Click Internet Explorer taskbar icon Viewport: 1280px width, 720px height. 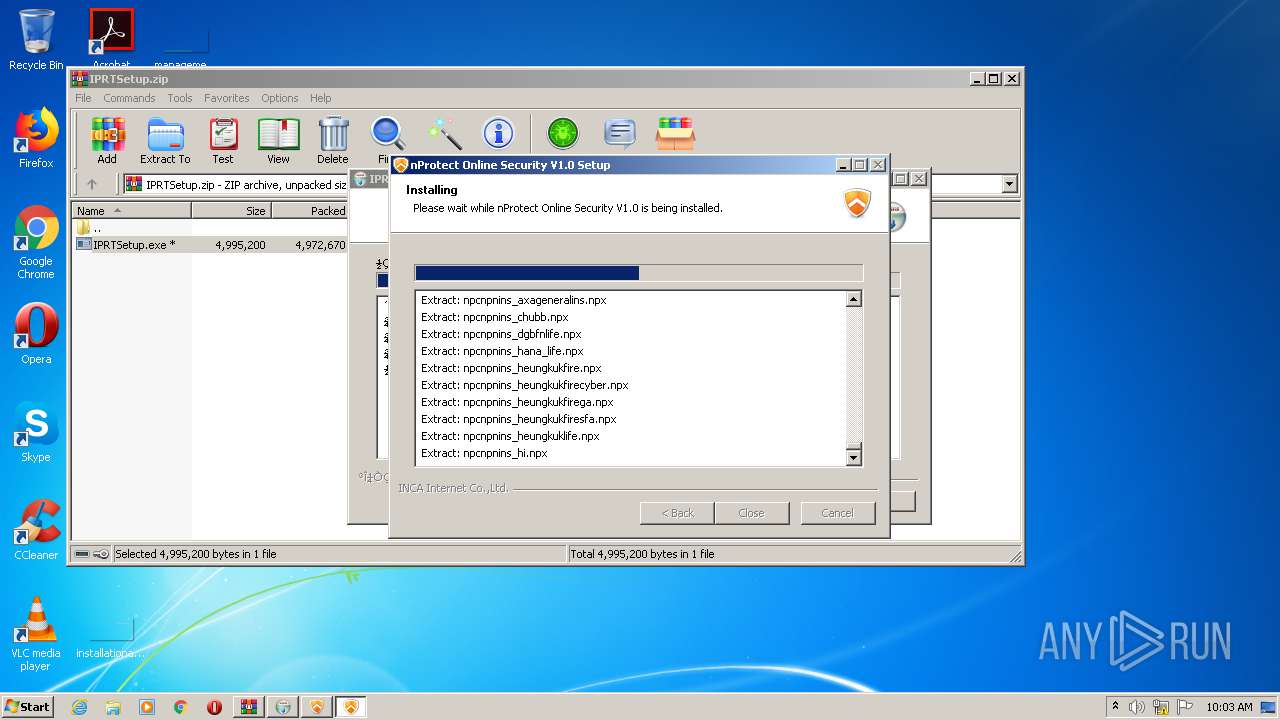79,707
